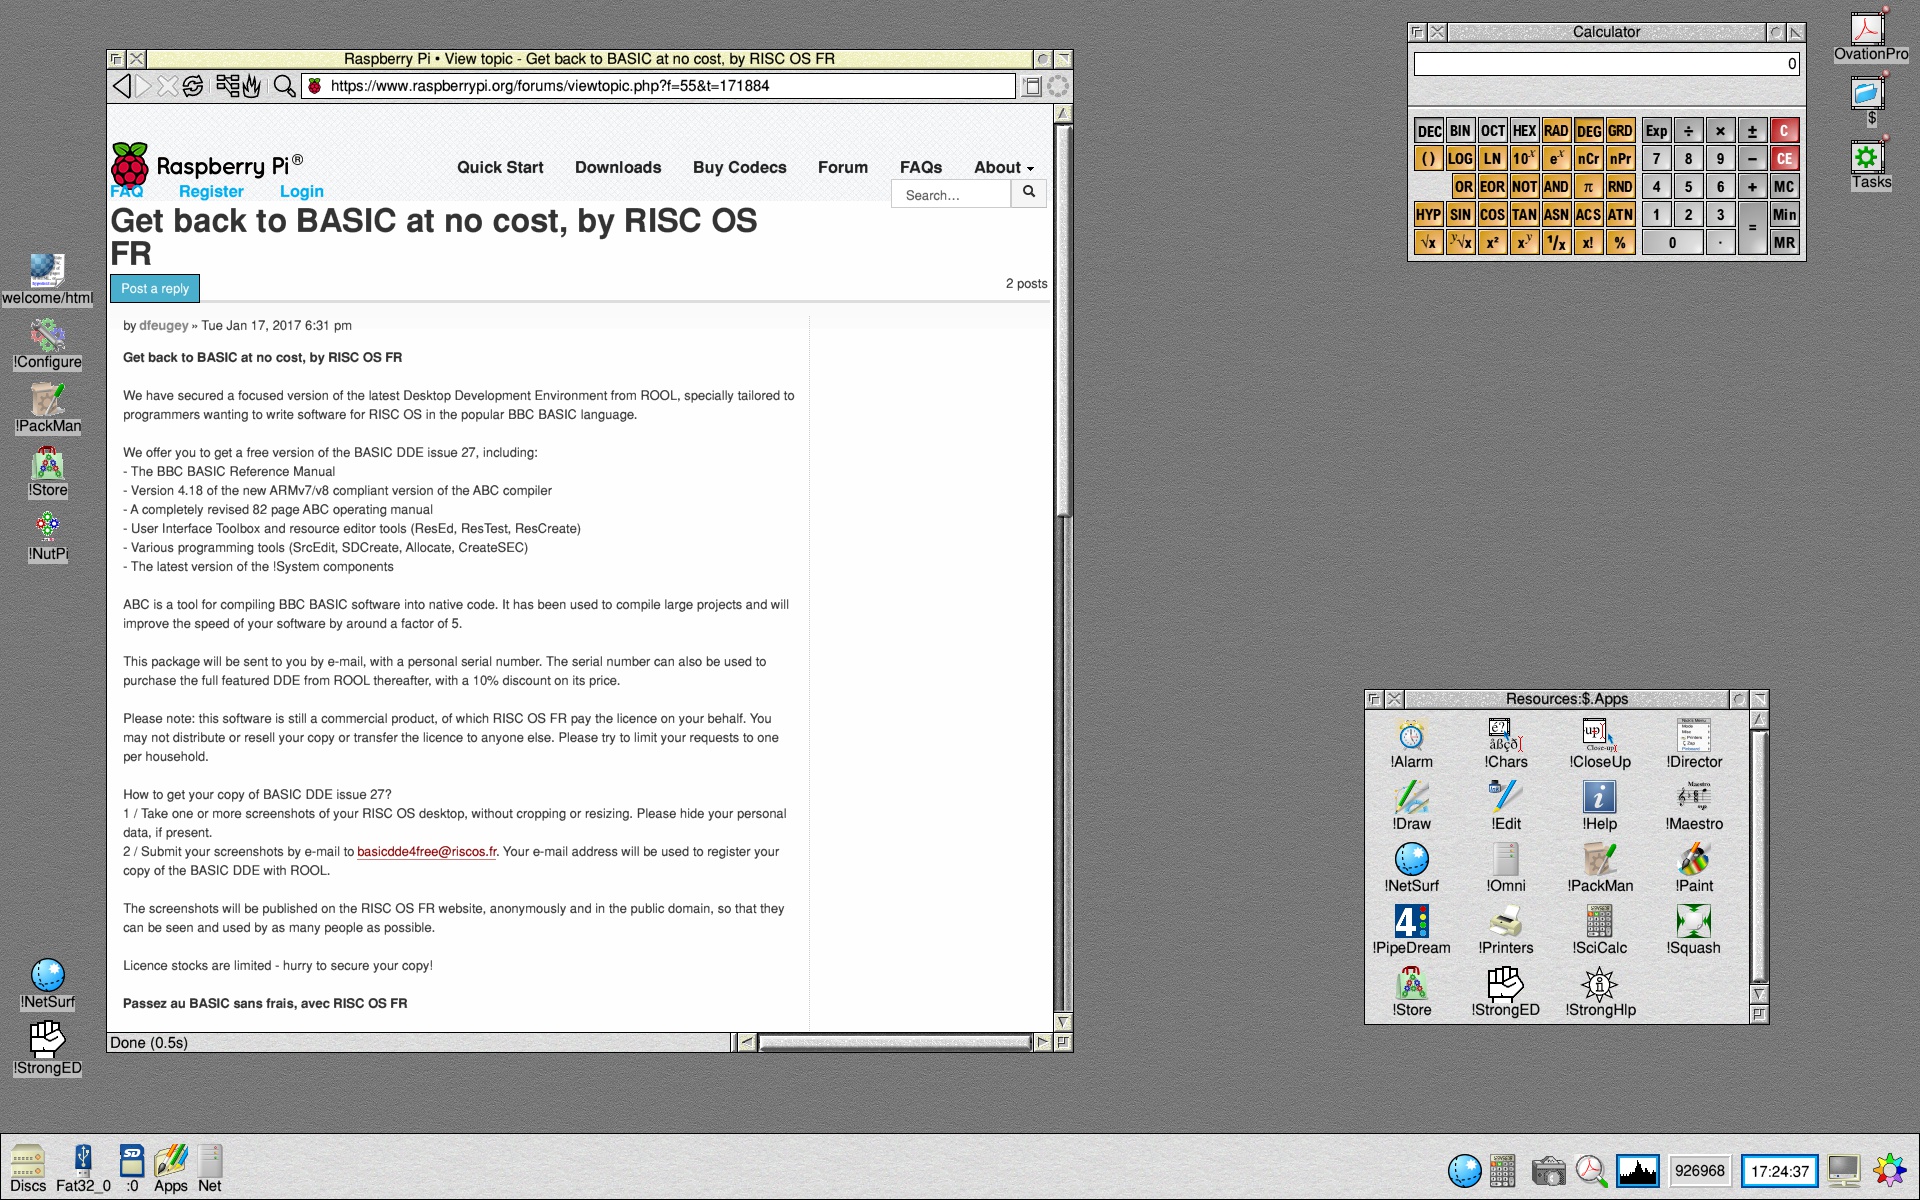Click the NetSurf stop loading icon

pos(167,86)
